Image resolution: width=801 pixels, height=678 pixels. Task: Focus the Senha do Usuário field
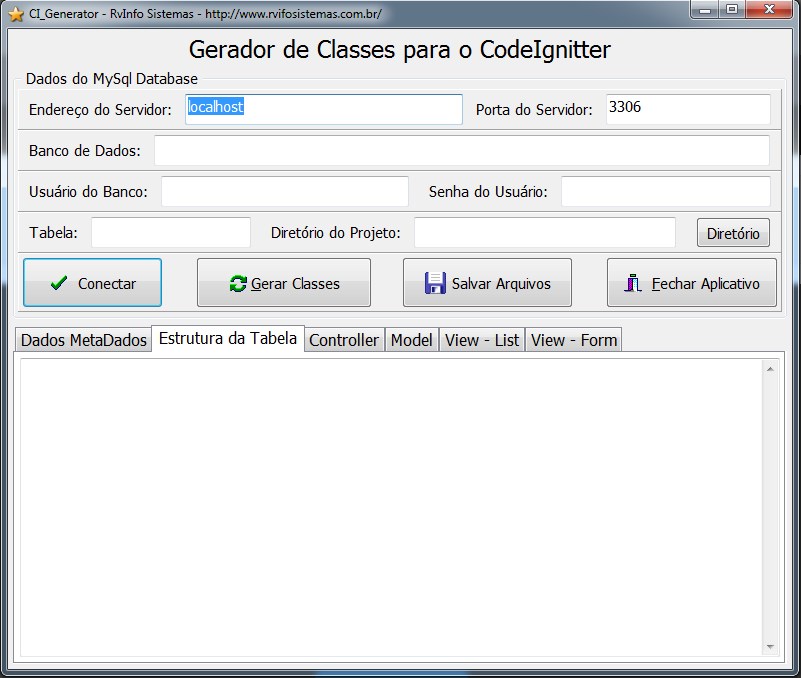665,191
